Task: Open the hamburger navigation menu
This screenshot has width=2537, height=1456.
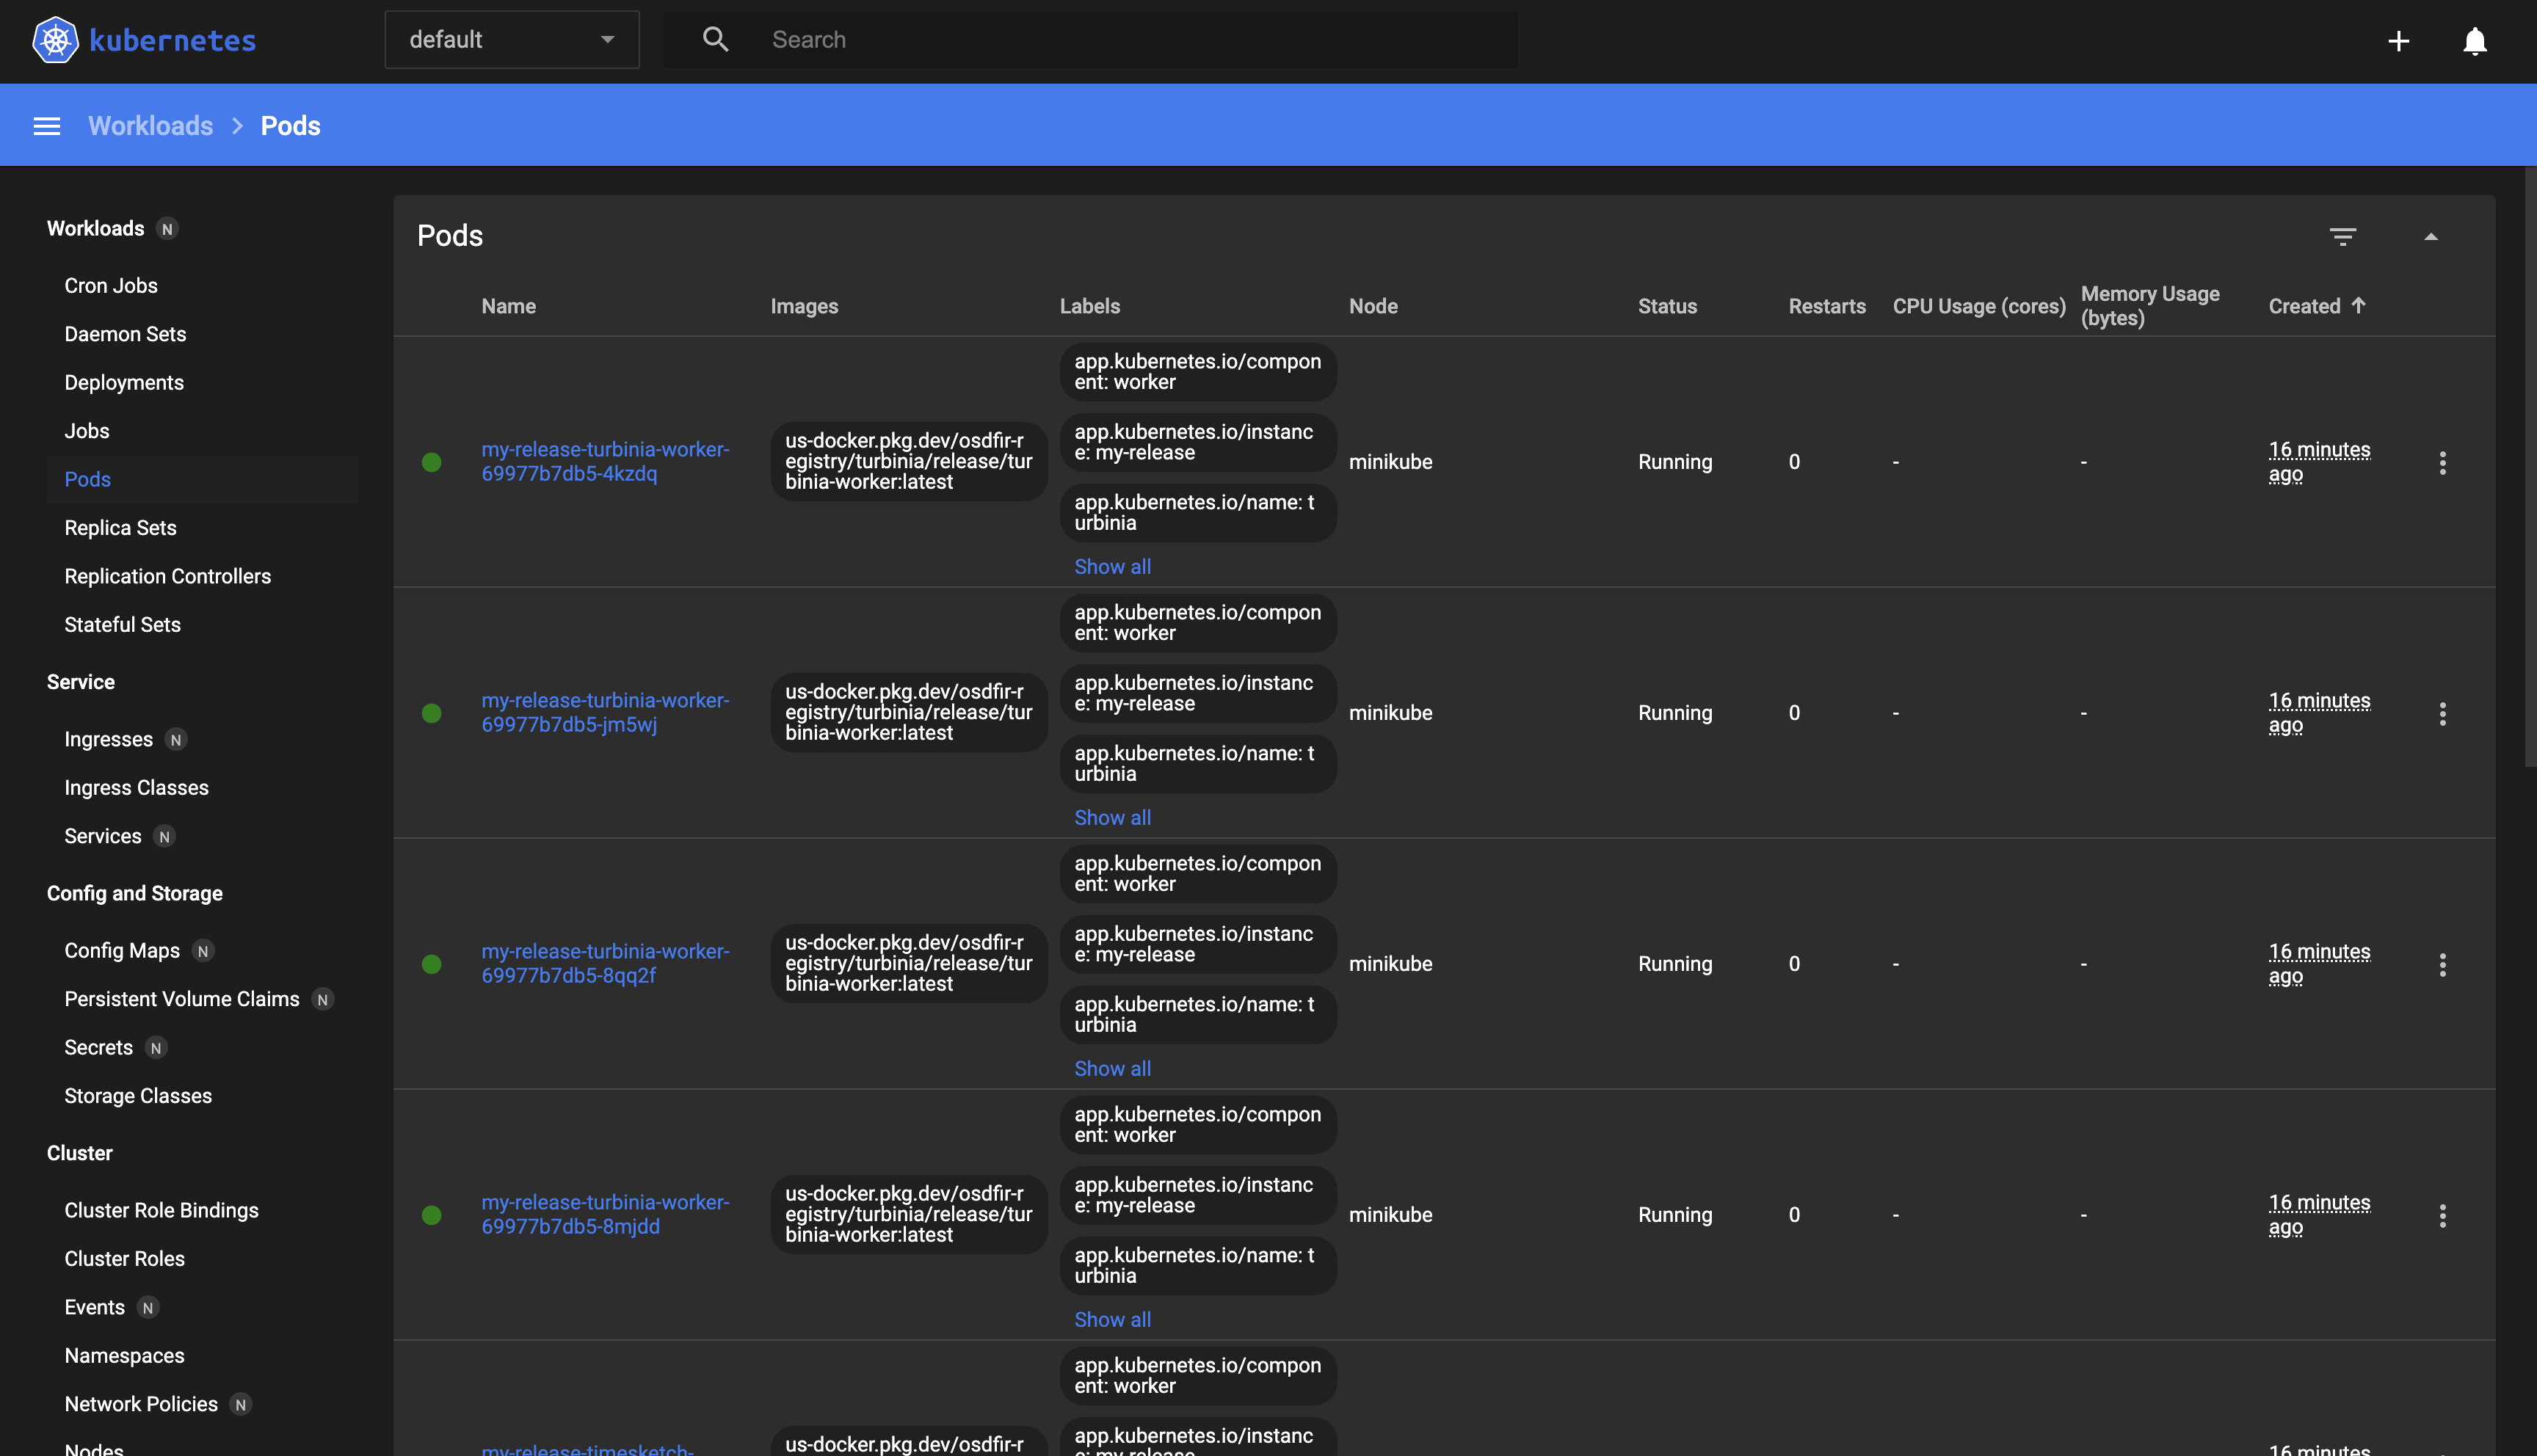Action: click(47, 126)
